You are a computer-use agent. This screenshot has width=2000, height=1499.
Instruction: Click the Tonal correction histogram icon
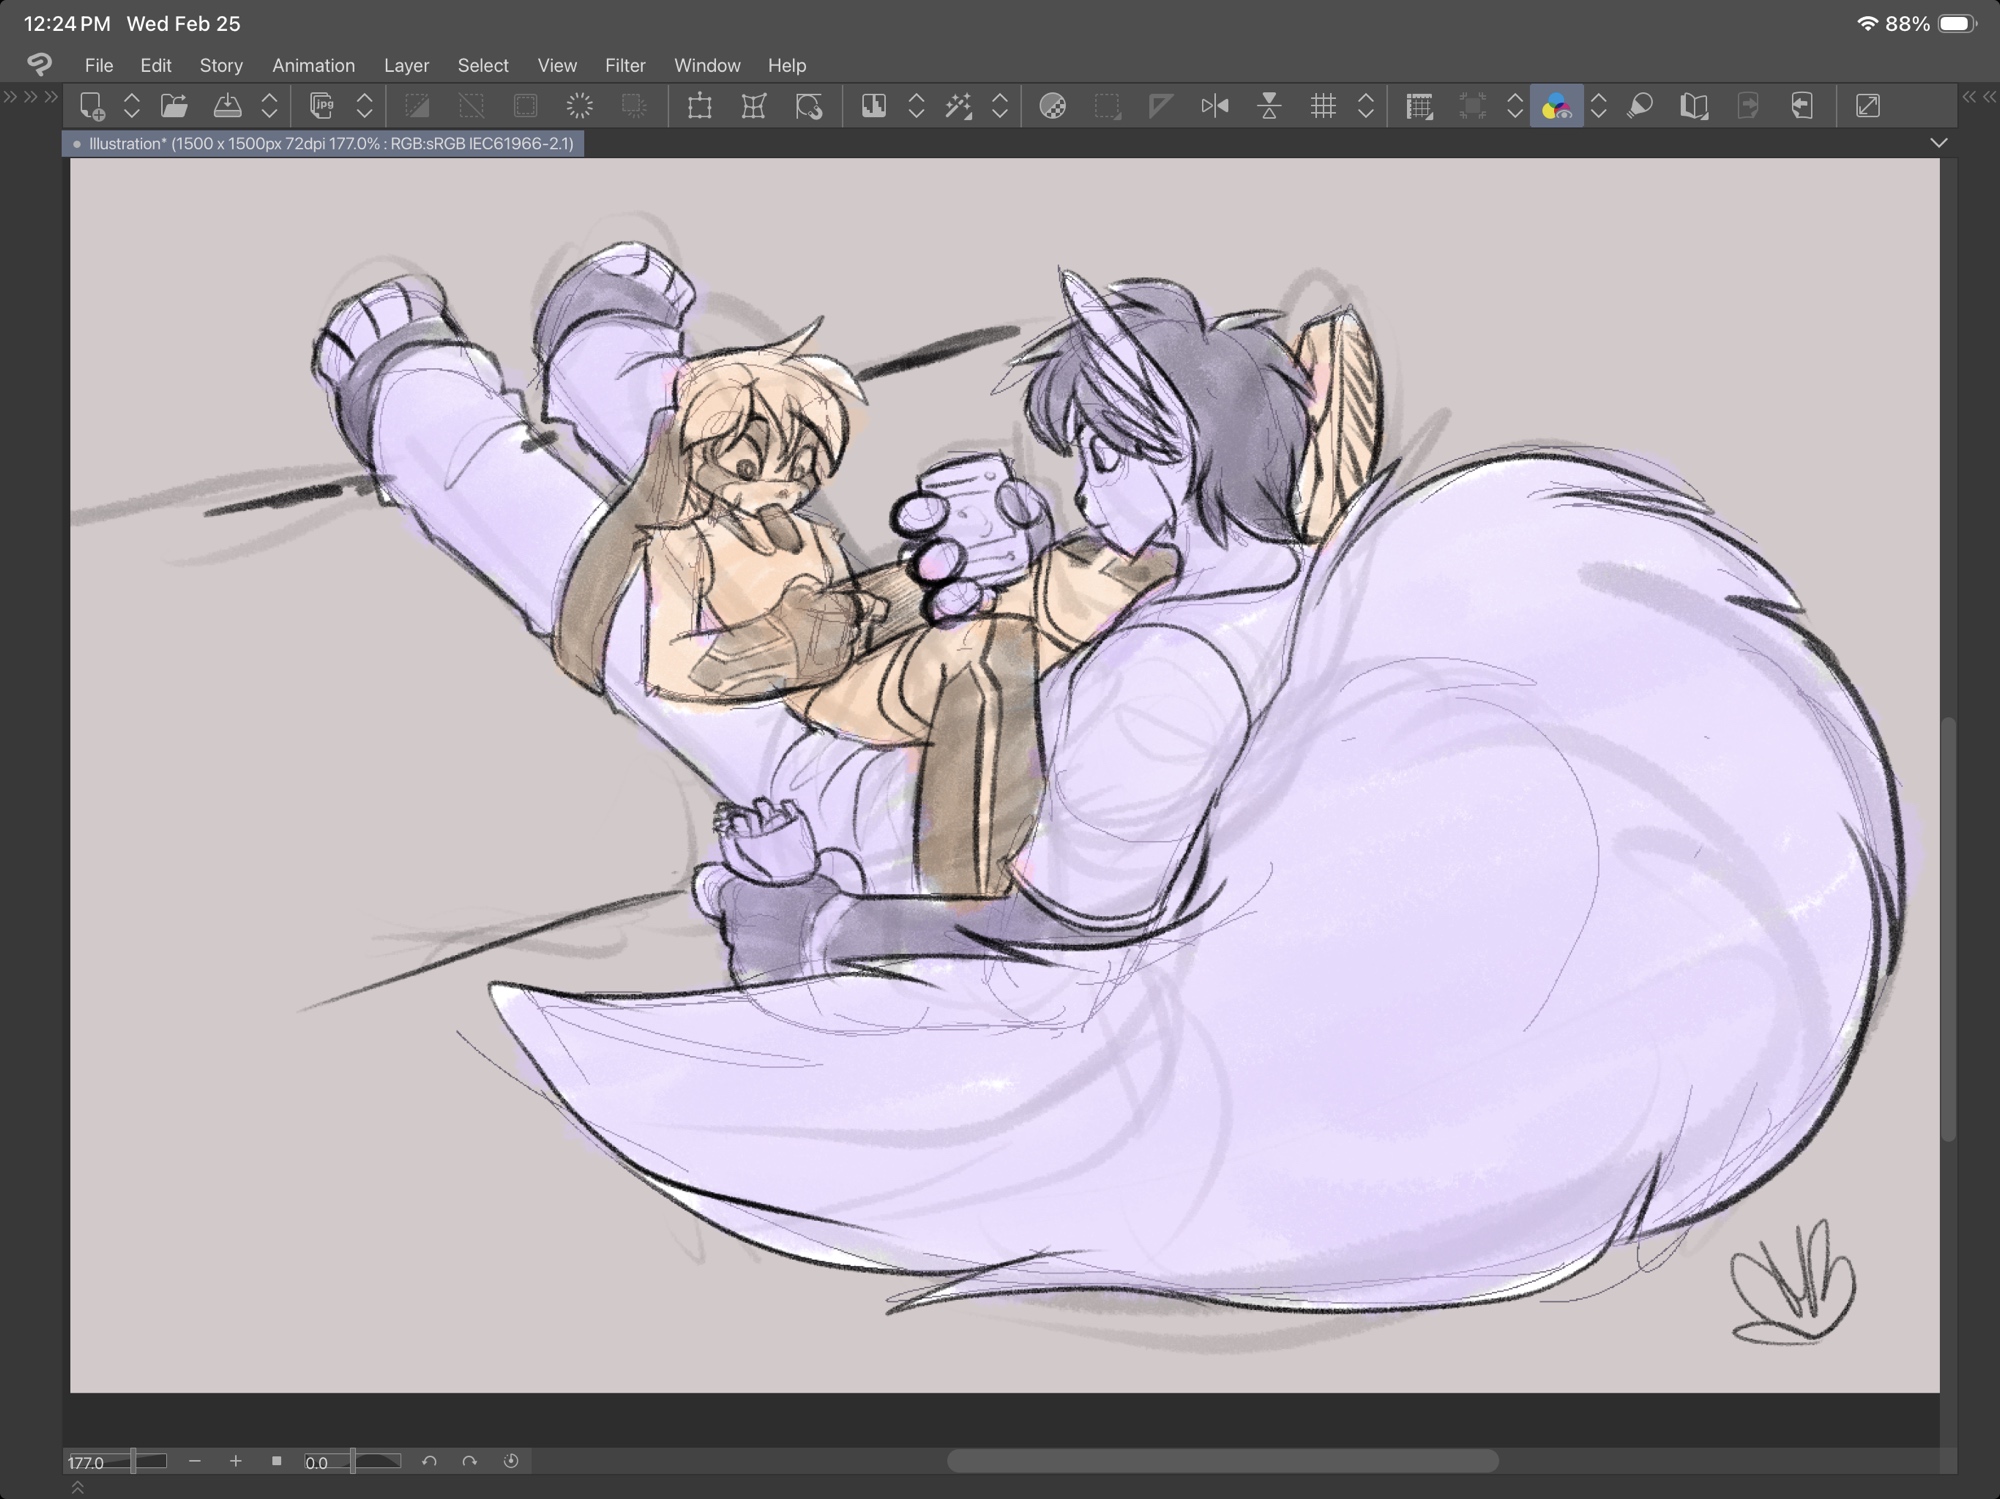(x=873, y=106)
